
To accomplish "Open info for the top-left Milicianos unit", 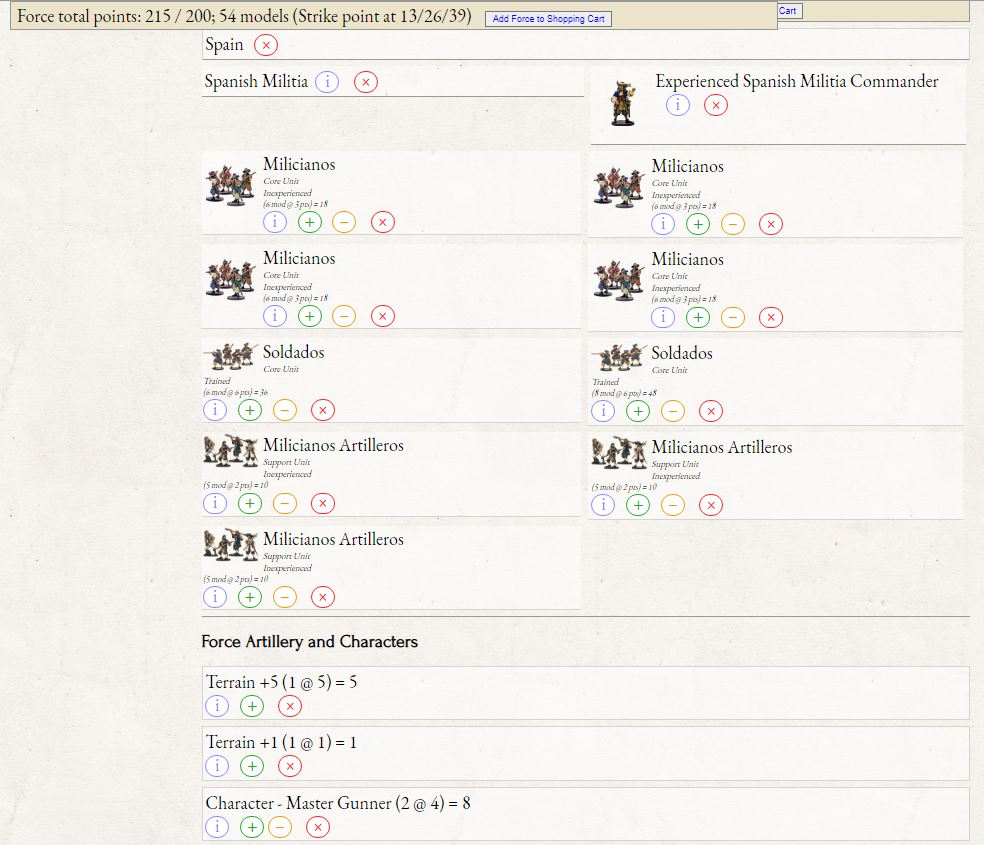I will [275, 221].
